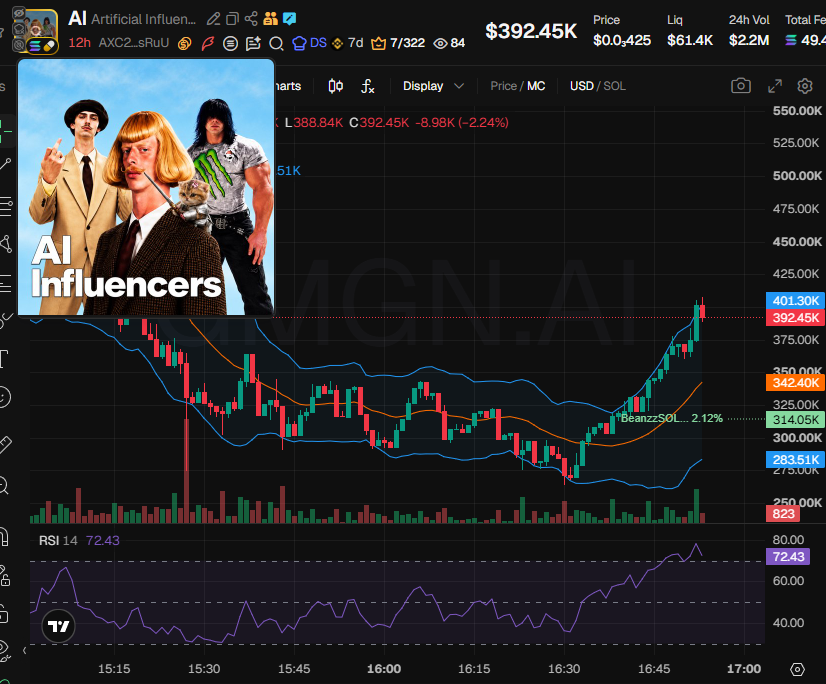826x684 pixels.
Task: Open candlestick chart style selector
Action: 336,86
